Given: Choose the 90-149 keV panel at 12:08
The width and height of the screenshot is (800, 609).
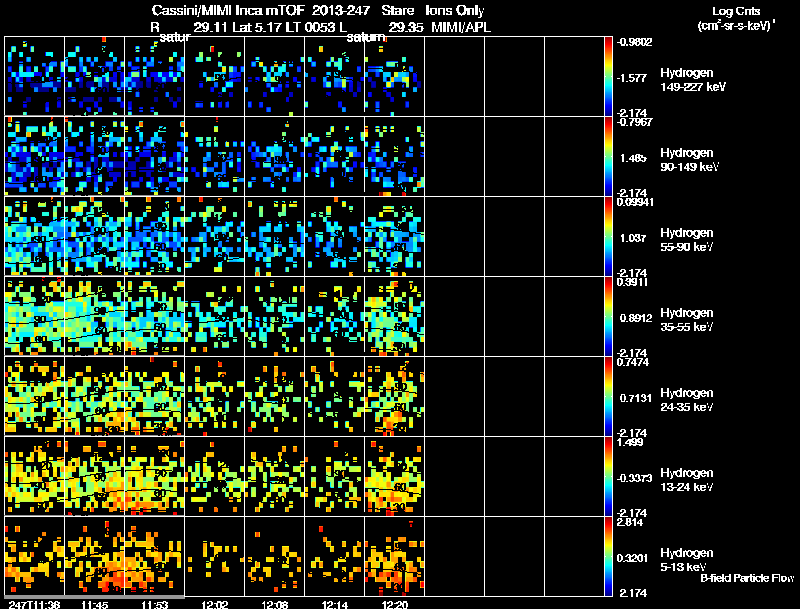Looking at the screenshot, I should [274, 156].
